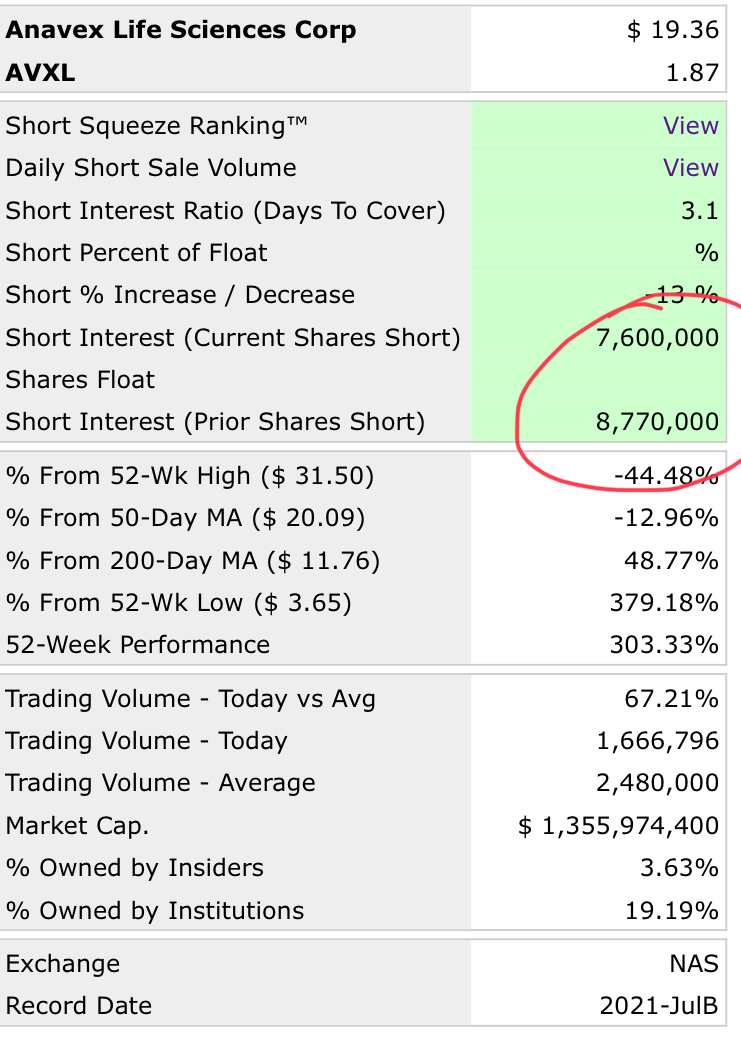Select the Market Cap. value $ 1,355,974,400
The height and width of the screenshot is (1043, 741).
pyautogui.click(x=618, y=825)
